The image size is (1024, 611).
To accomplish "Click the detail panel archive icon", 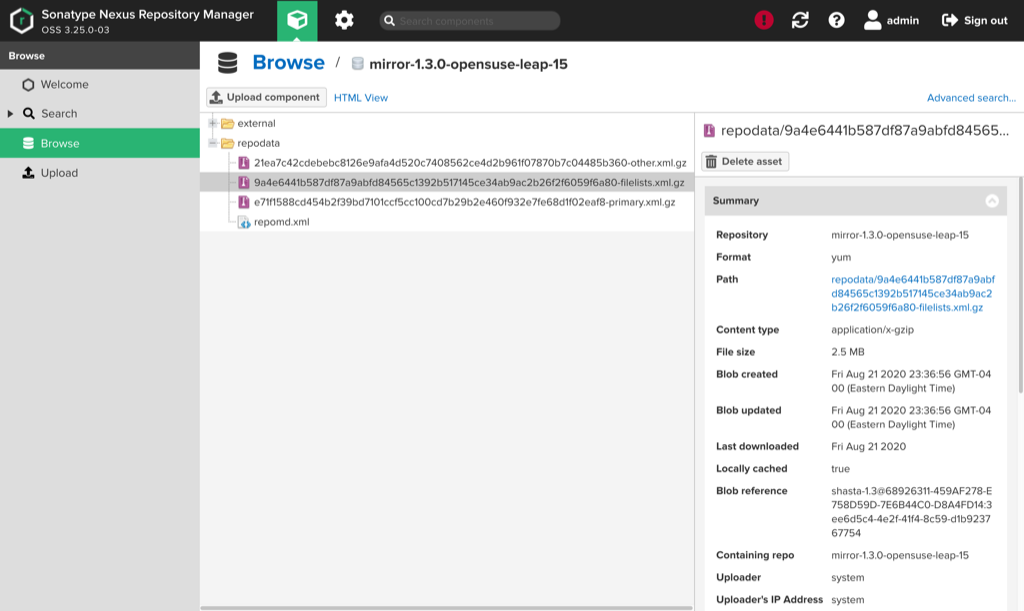I will click(x=709, y=131).
